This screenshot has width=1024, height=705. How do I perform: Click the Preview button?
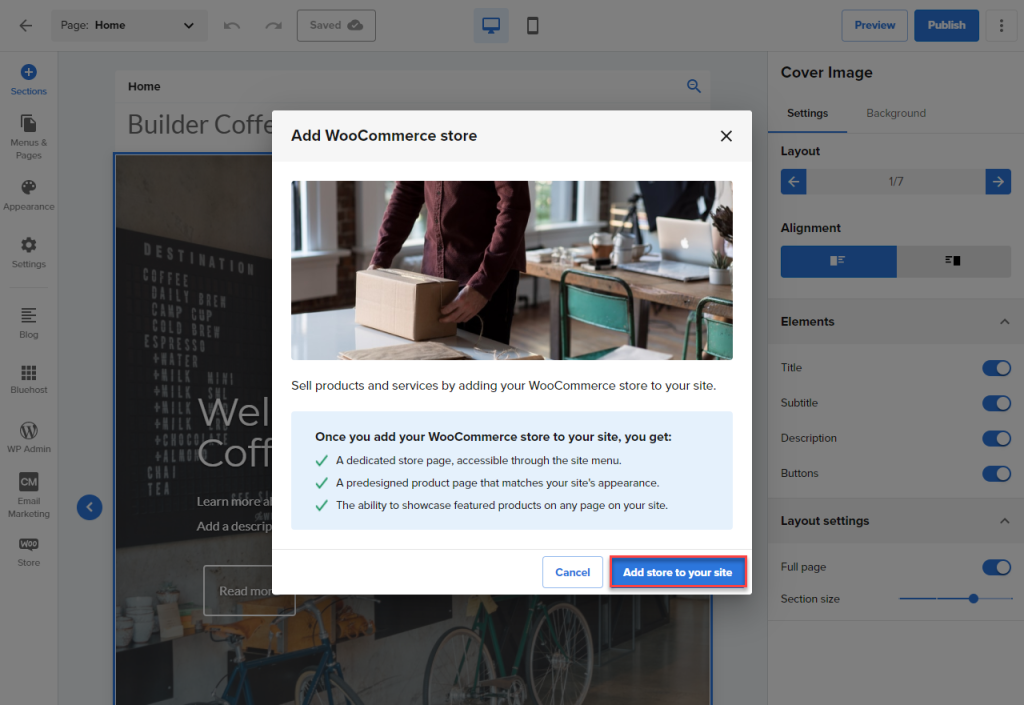pyautogui.click(x=874, y=25)
